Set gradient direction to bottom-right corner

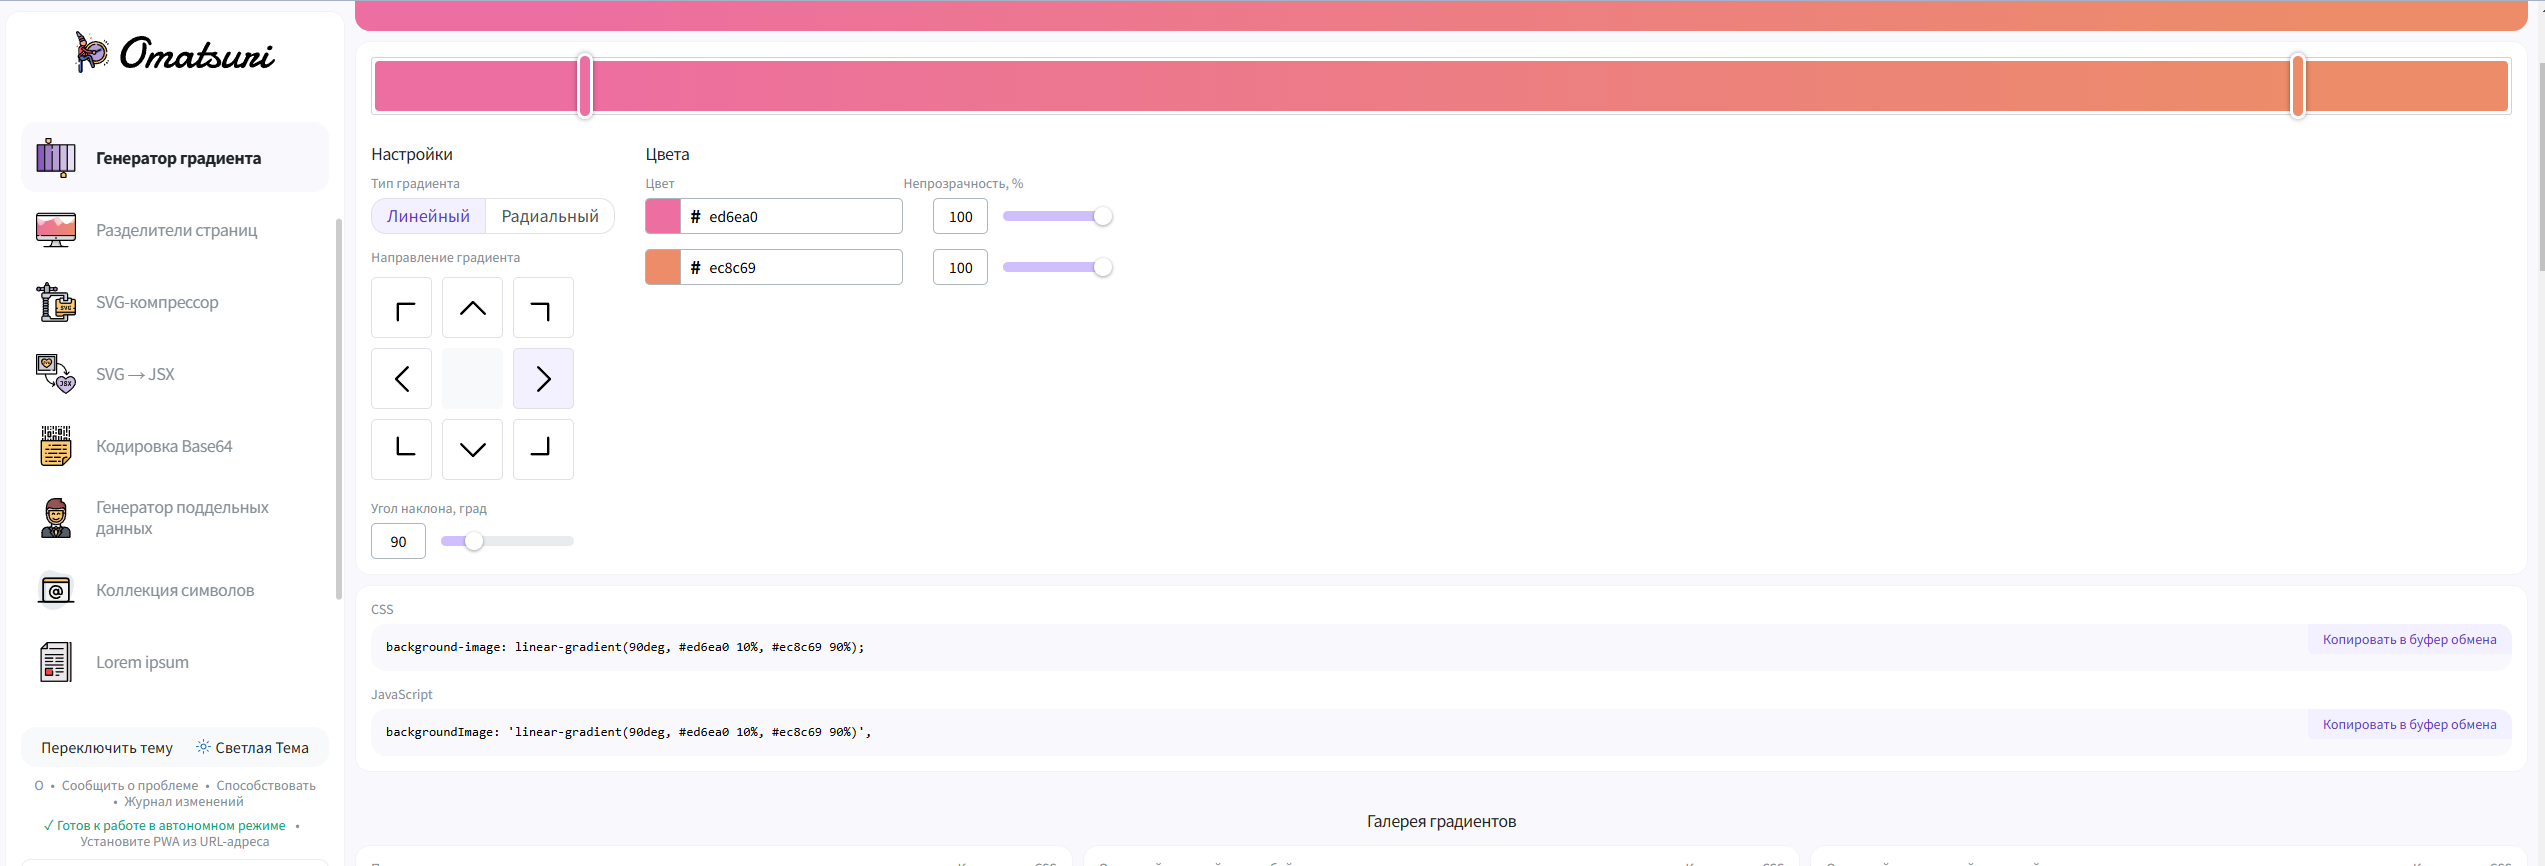click(x=544, y=450)
